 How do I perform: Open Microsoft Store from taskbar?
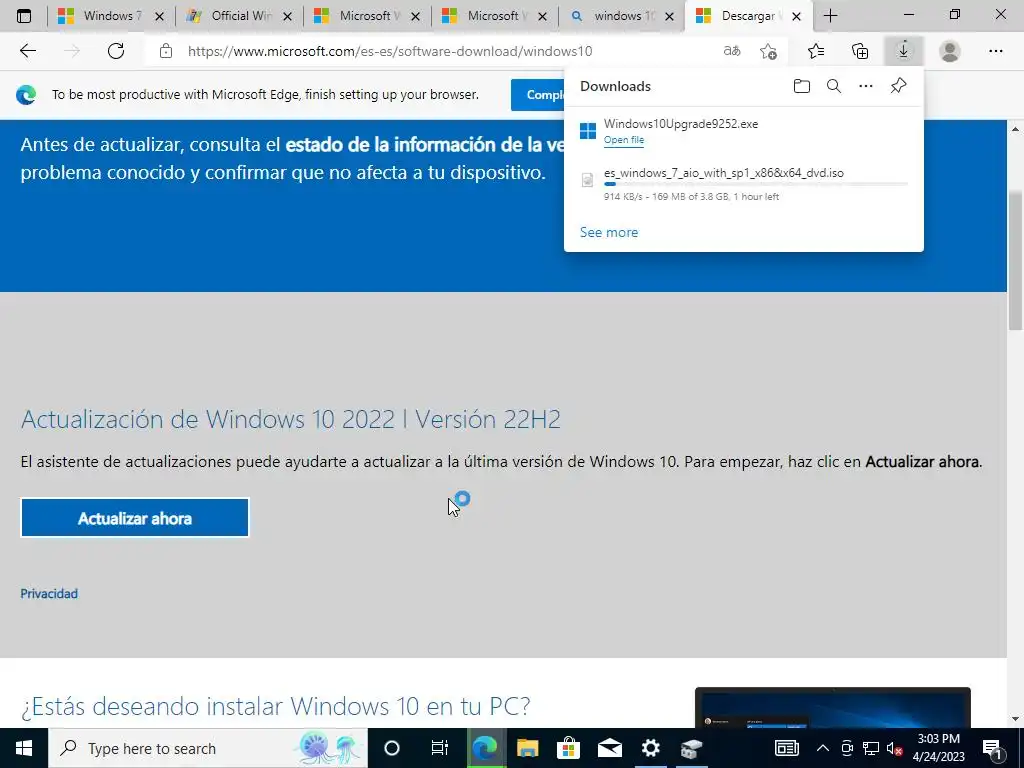[568, 748]
